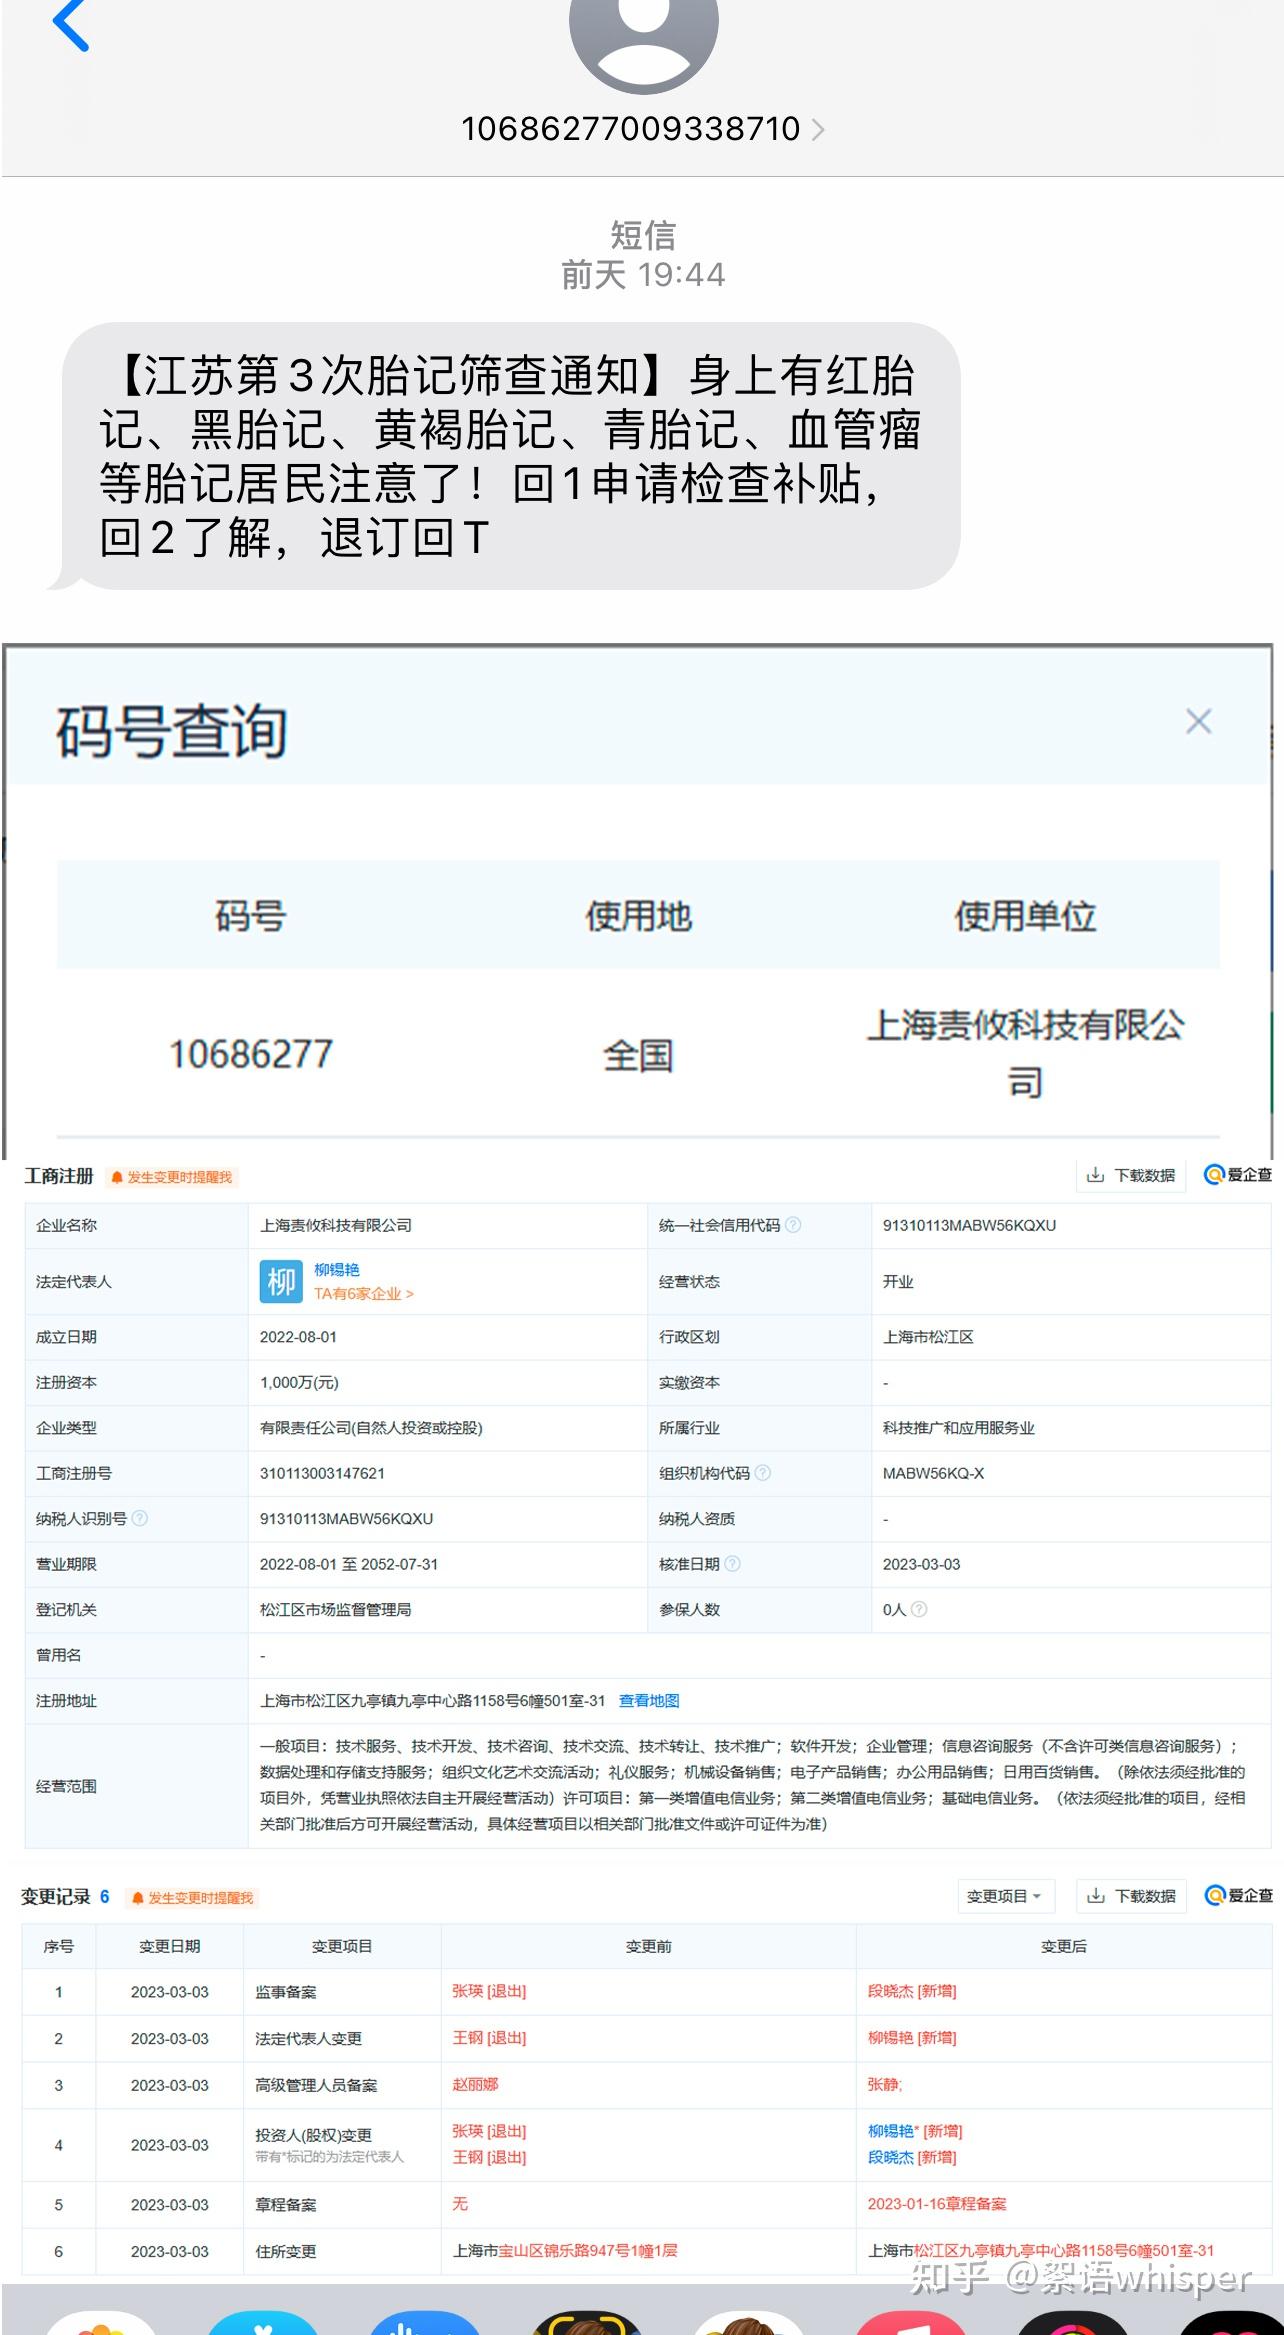Open the 变更项目 dropdown filter
The height and width of the screenshot is (2335, 1284).
tap(1005, 1896)
